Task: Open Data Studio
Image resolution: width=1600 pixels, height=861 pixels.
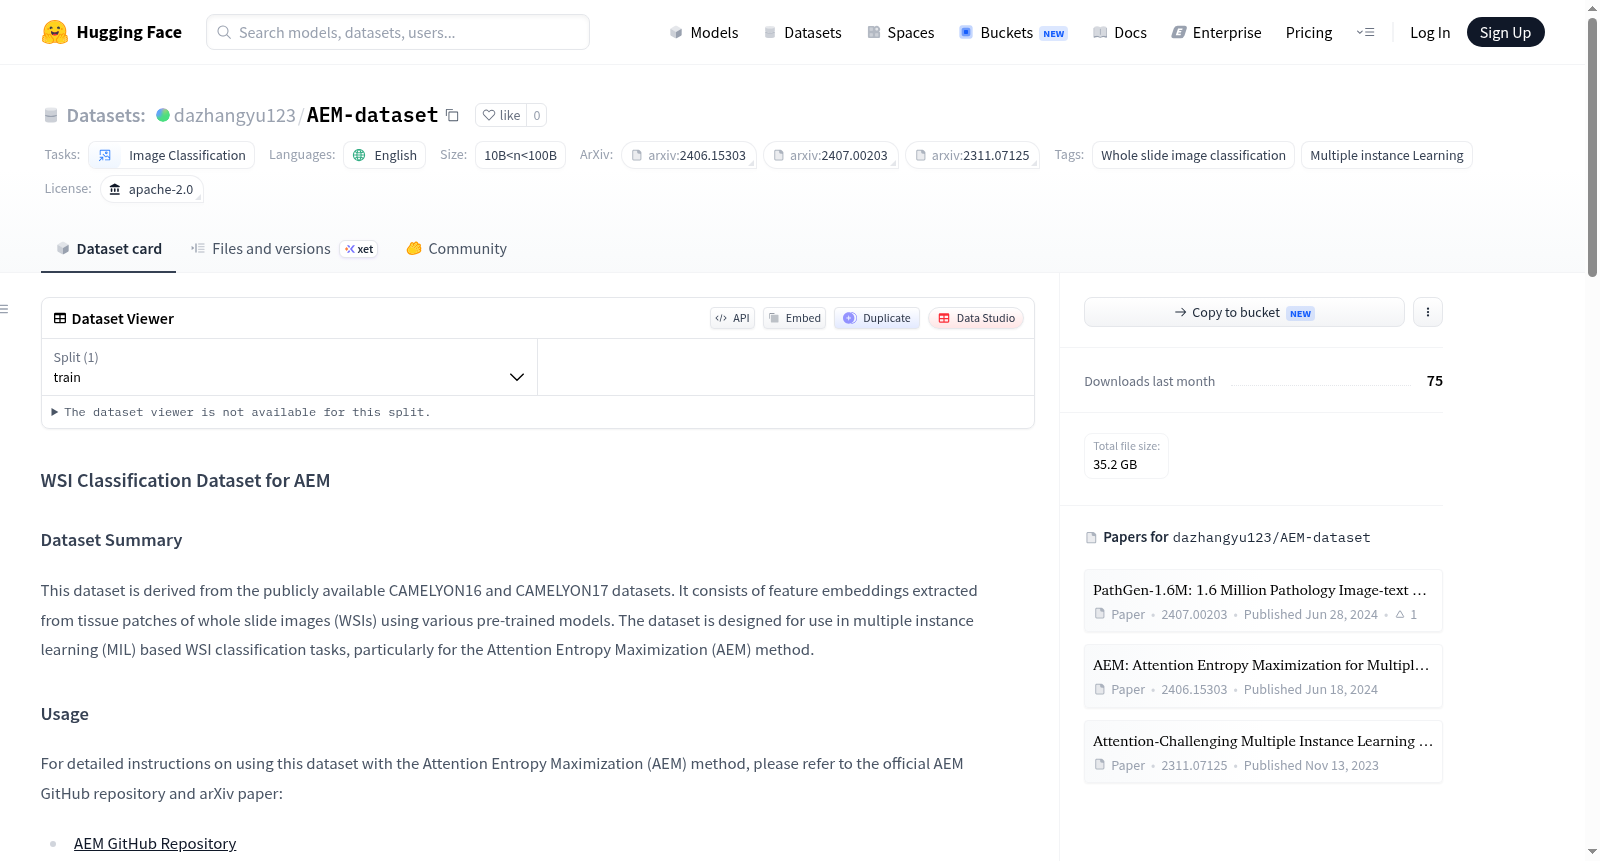Action: coord(976,318)
